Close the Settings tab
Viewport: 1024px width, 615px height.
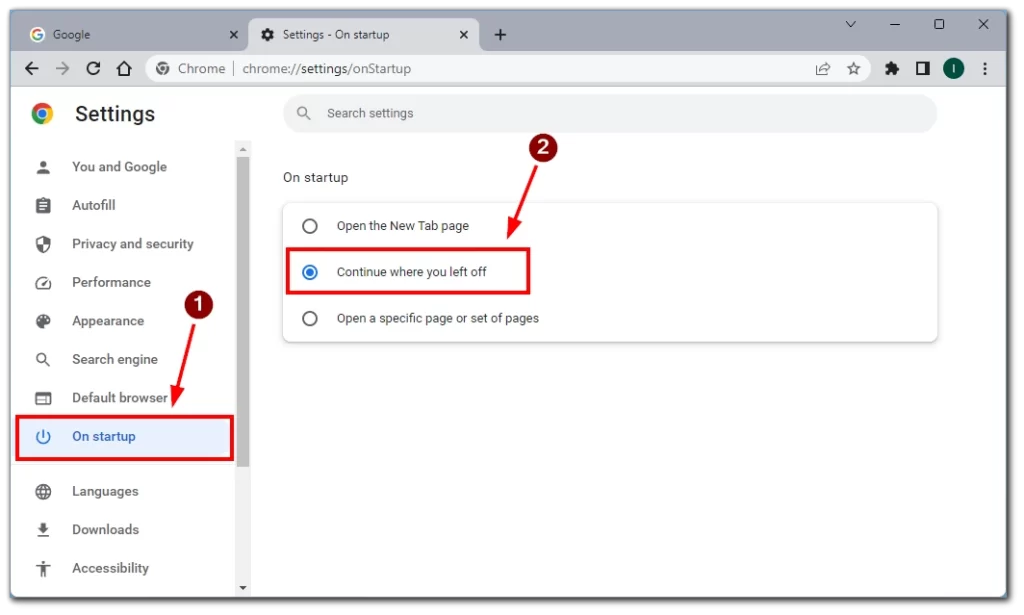point(464,35)
